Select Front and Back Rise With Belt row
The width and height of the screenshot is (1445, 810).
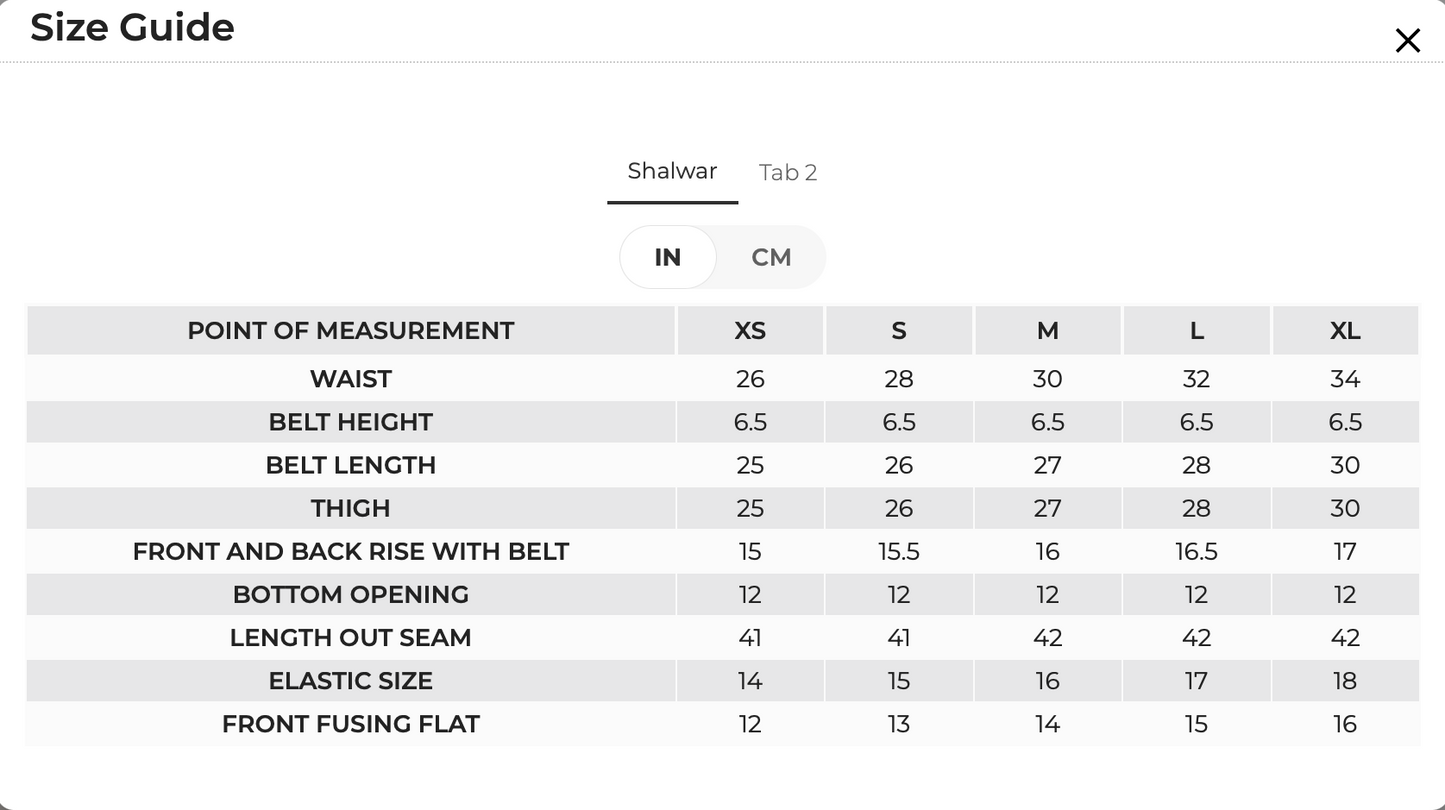722,551
